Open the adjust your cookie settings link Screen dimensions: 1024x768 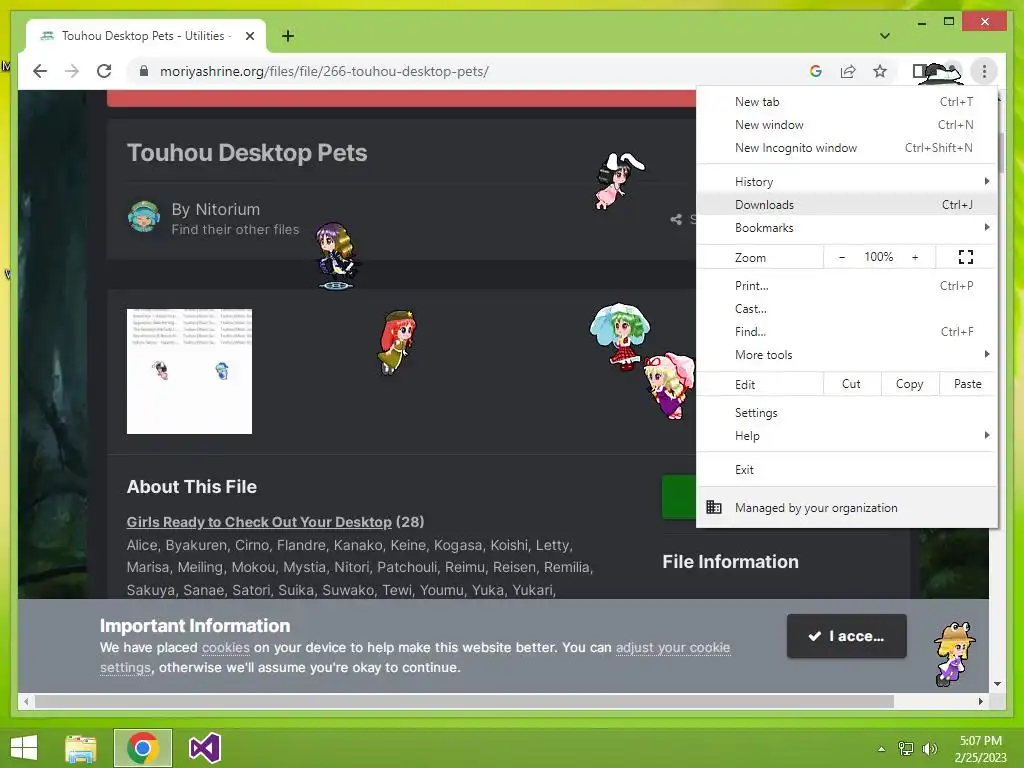click(415, 658)
